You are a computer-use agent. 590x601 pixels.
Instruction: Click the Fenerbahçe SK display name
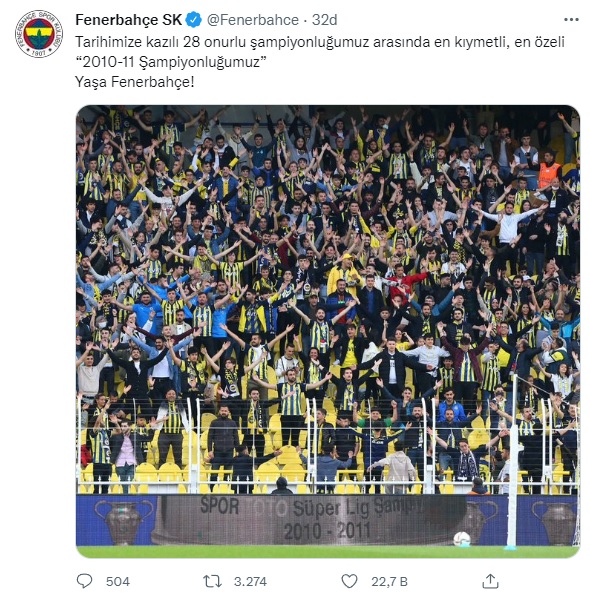pos(128,20)
